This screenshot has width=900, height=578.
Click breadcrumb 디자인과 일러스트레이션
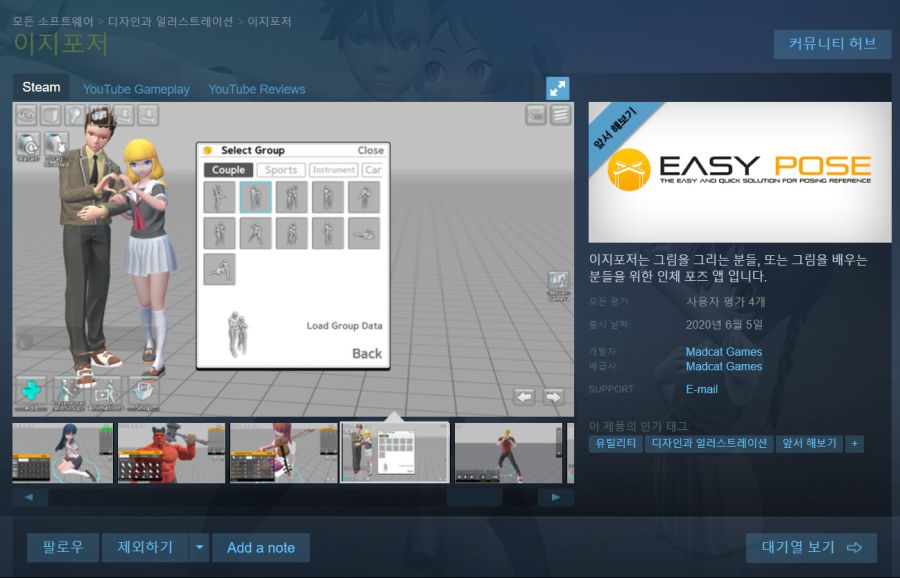click(170, 21)
